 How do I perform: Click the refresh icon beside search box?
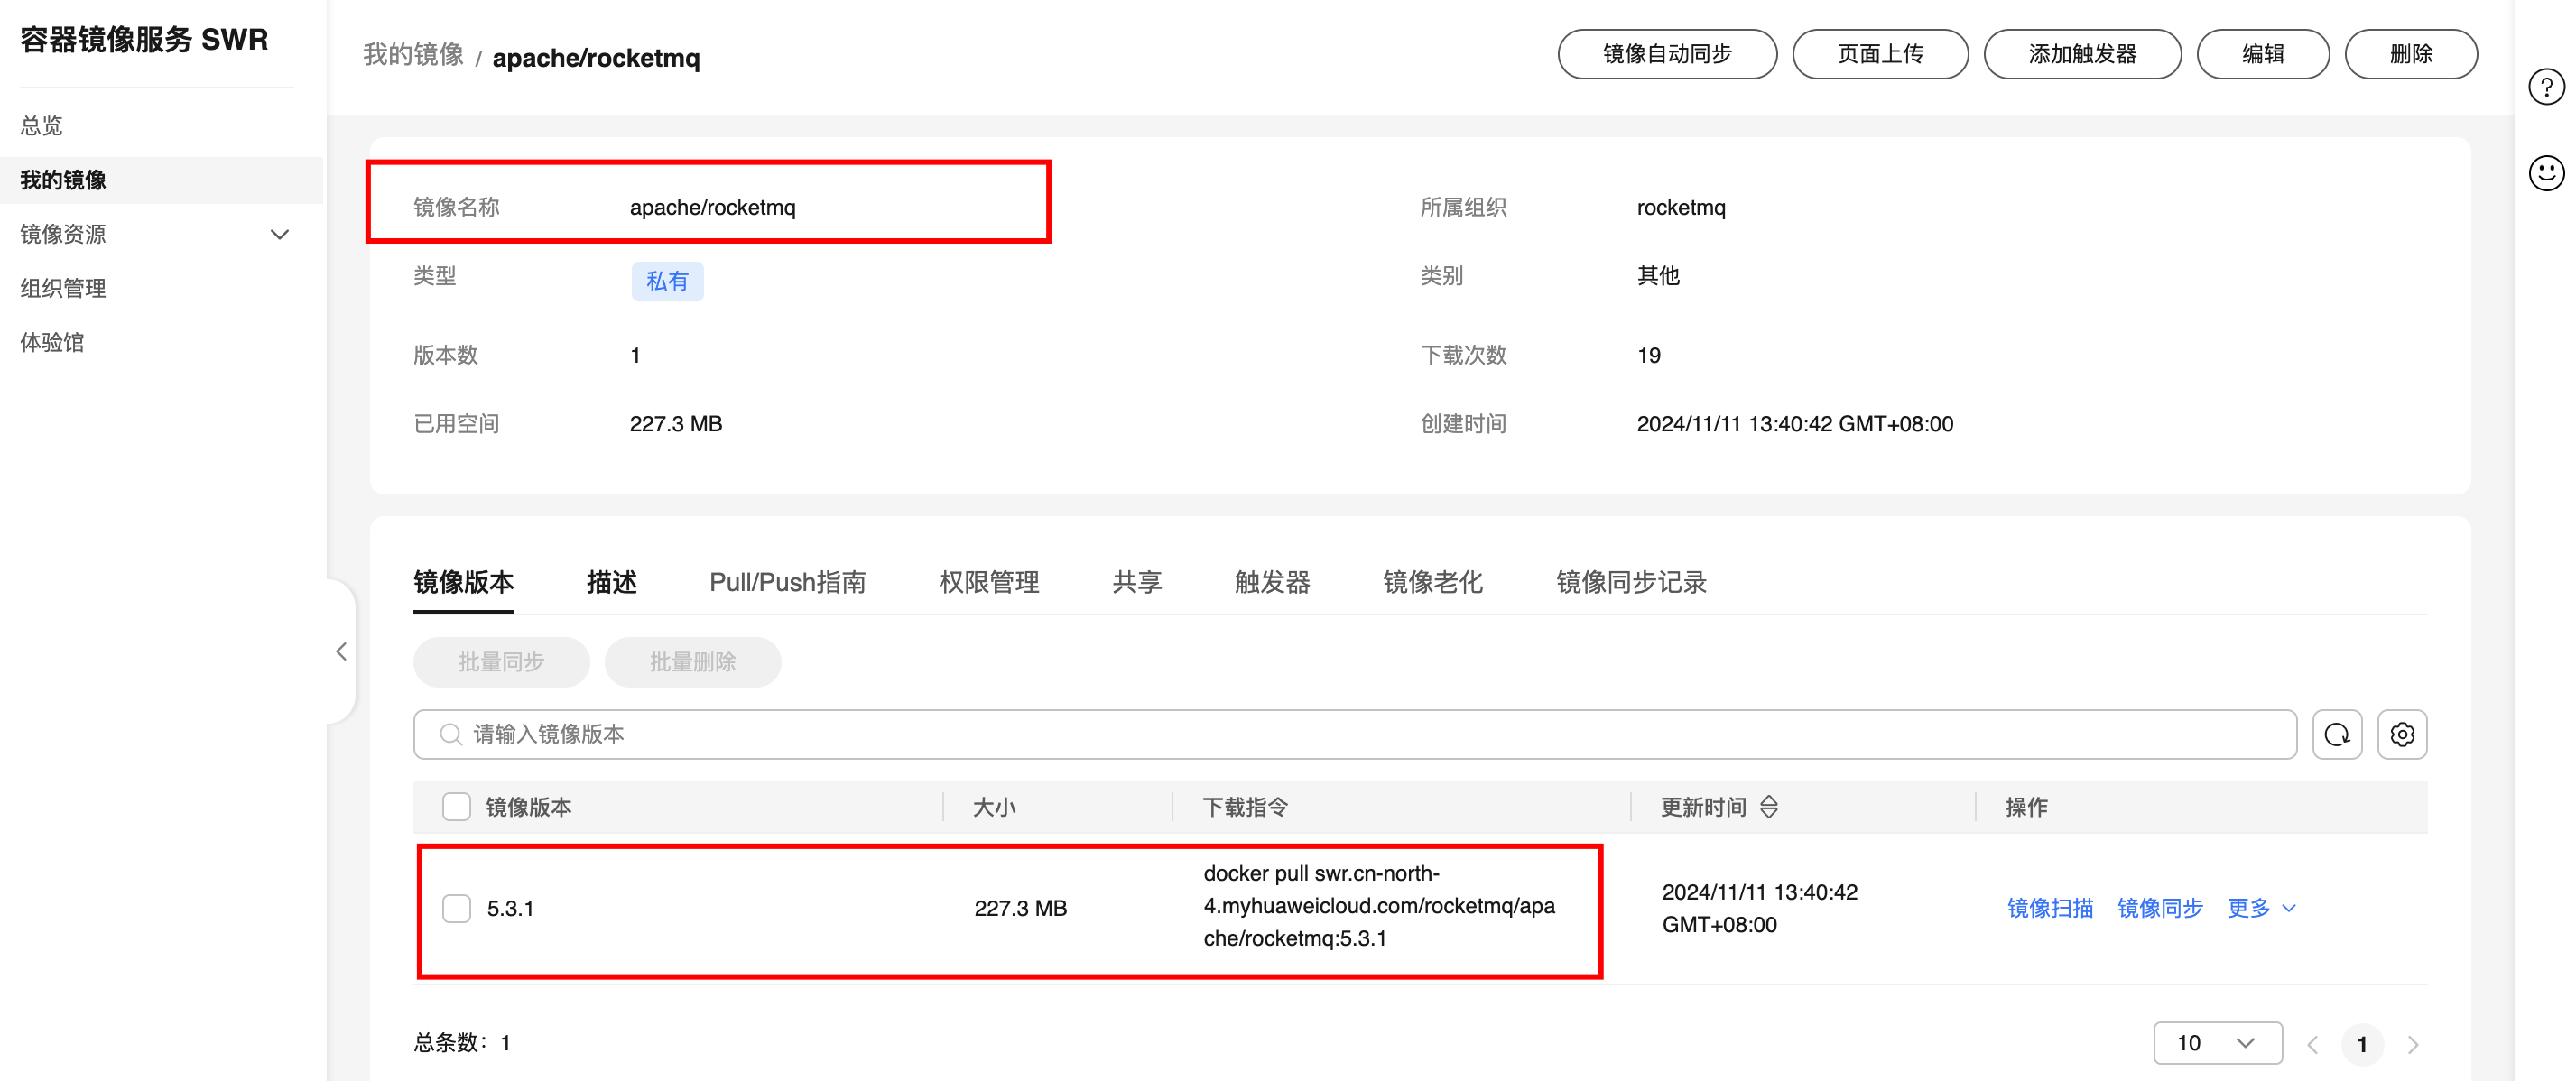2336,735
